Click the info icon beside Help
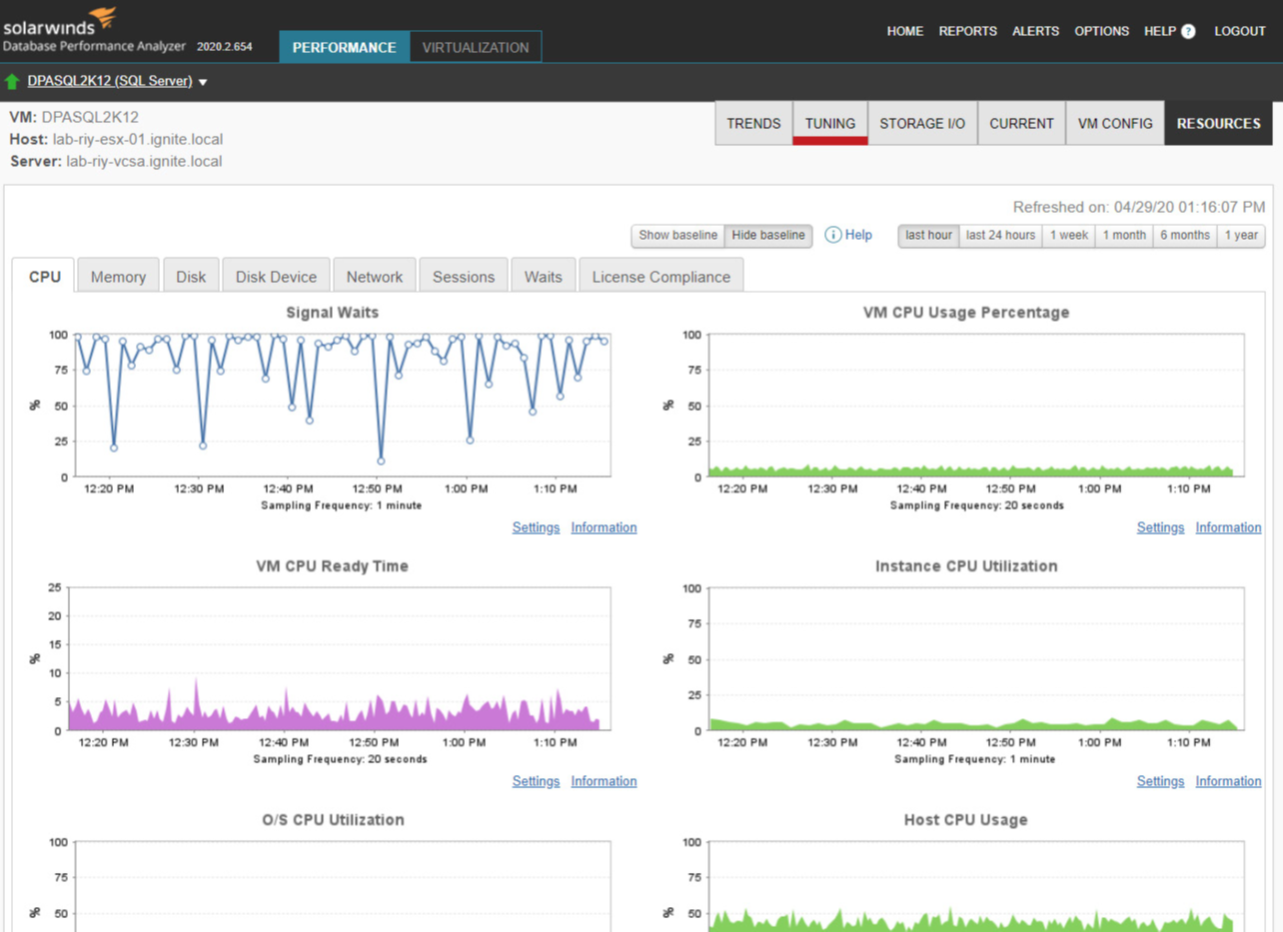The height and width of the screenshot is (932, 1283). click(x=833, y=235)
